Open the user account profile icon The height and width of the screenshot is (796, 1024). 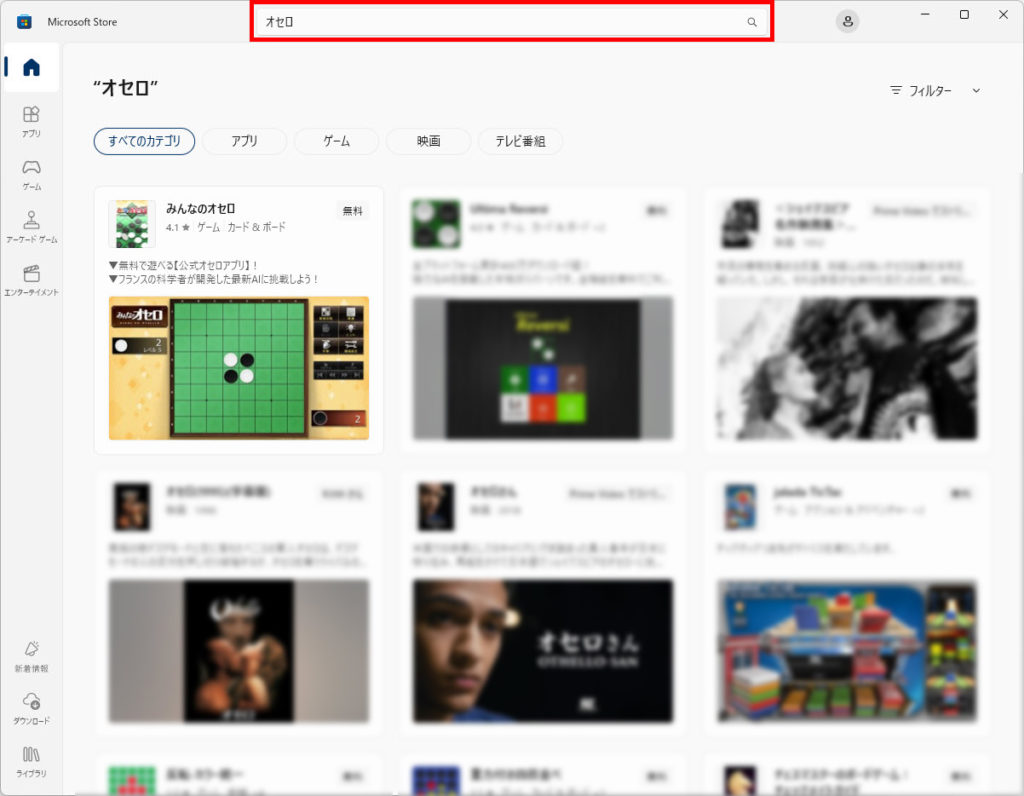click(847, 22)
